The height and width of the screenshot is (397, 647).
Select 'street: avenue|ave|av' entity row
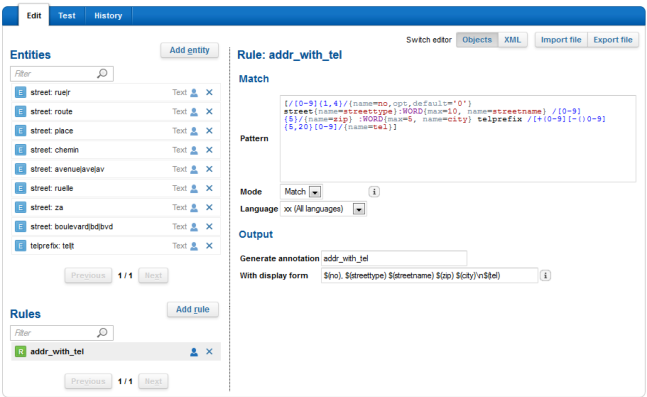116,169
